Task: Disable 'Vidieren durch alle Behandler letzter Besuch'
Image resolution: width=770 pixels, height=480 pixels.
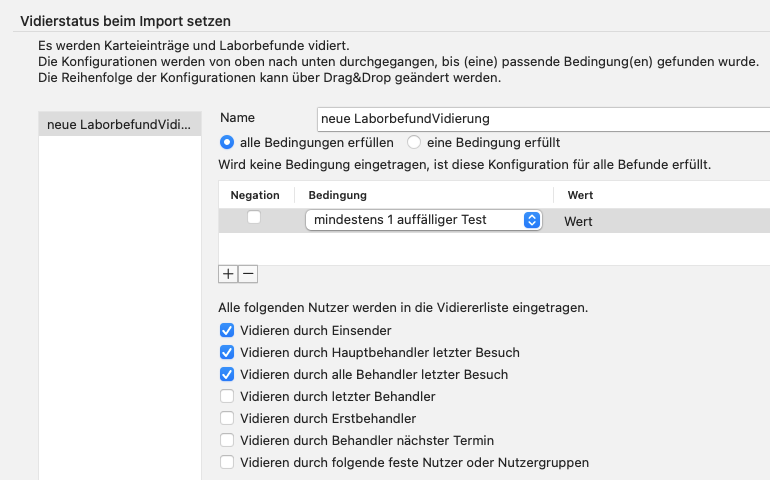Action: pyautogui.click(x=227, y=374)
